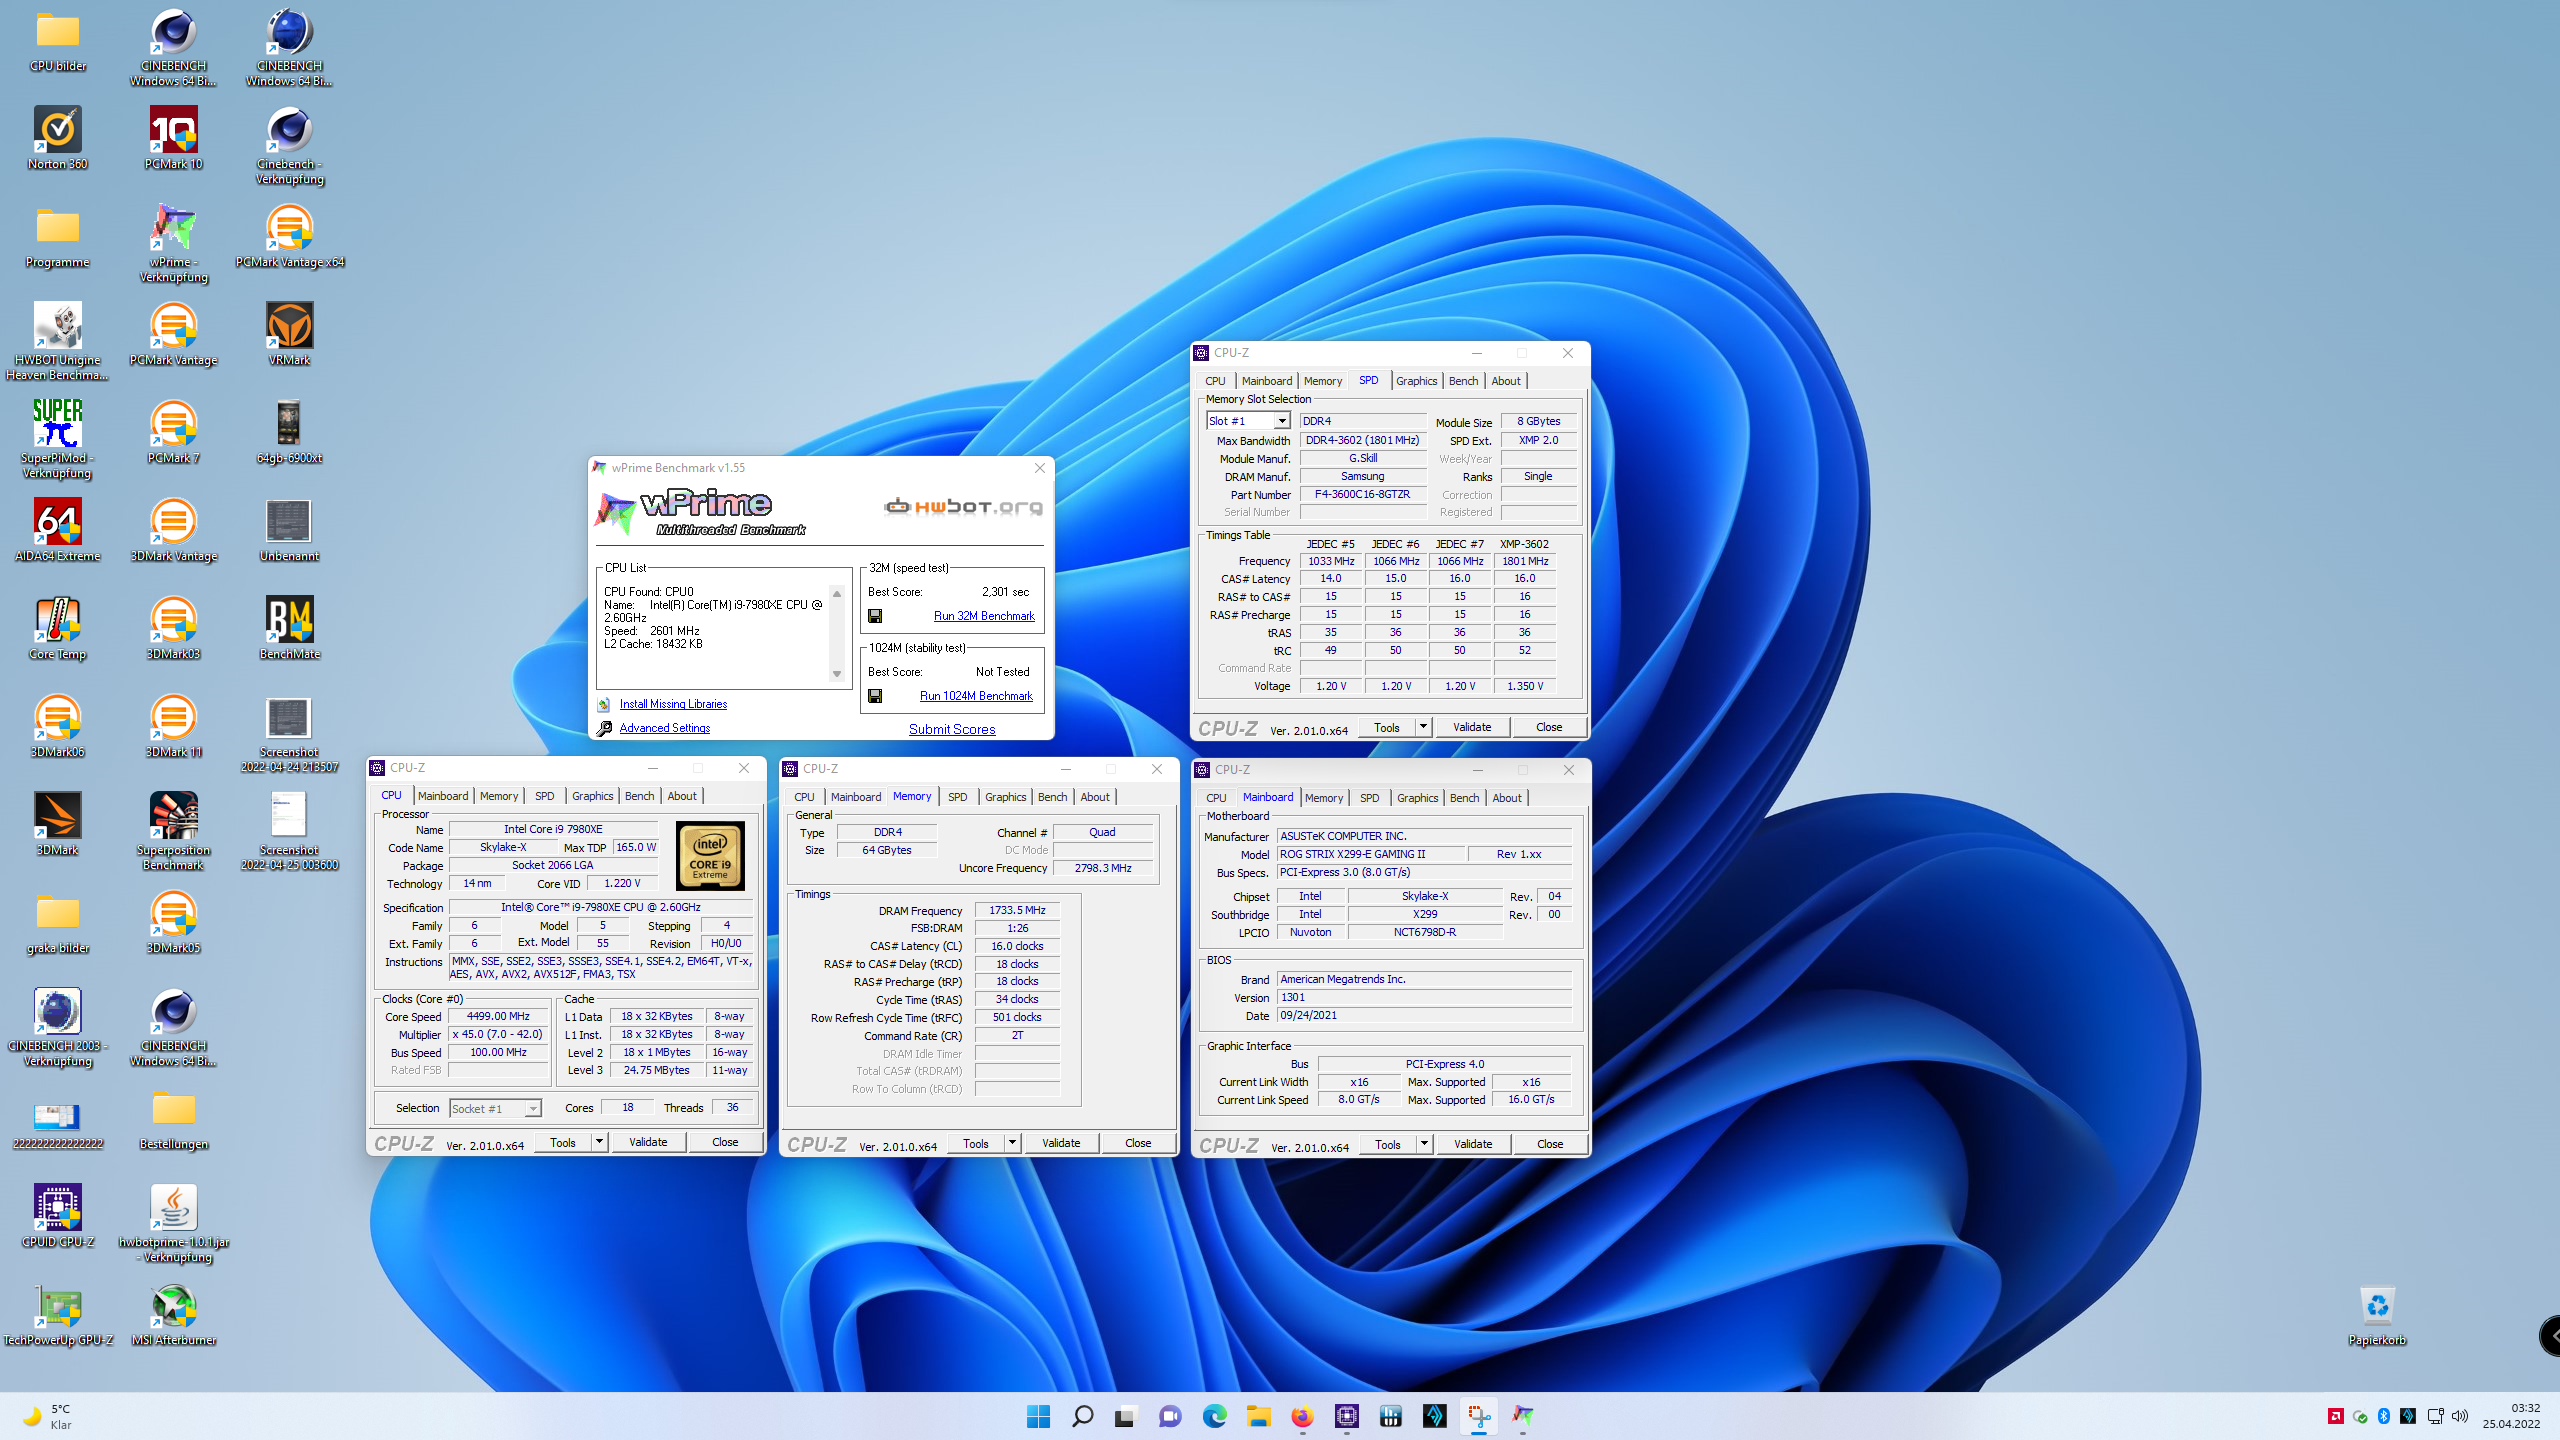Switch to Mainboard tab in CPU window

[x=443, y=796]
